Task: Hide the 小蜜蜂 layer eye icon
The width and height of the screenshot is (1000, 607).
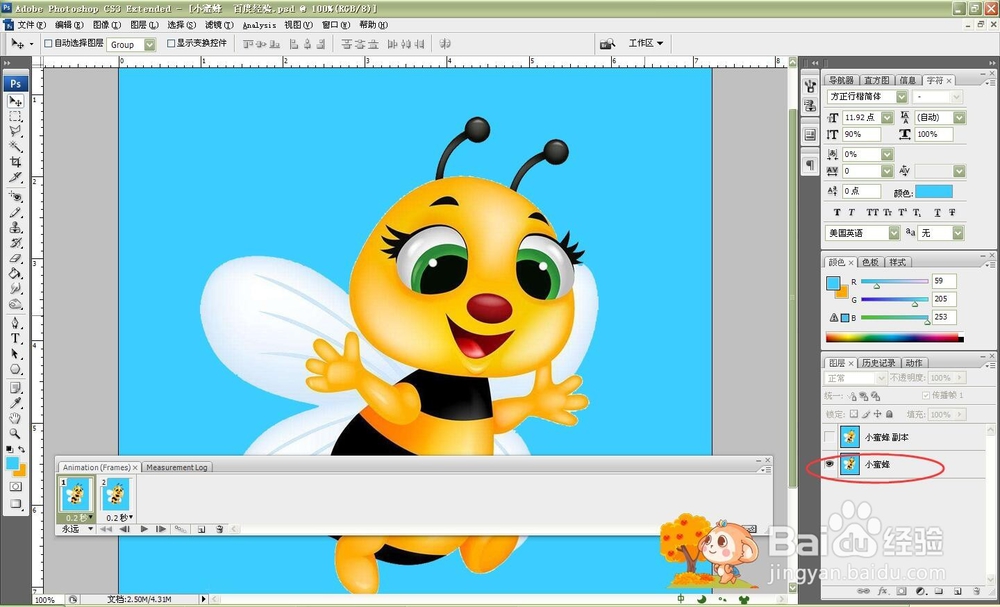Action: pyautogui.click(x=829, y=464)
